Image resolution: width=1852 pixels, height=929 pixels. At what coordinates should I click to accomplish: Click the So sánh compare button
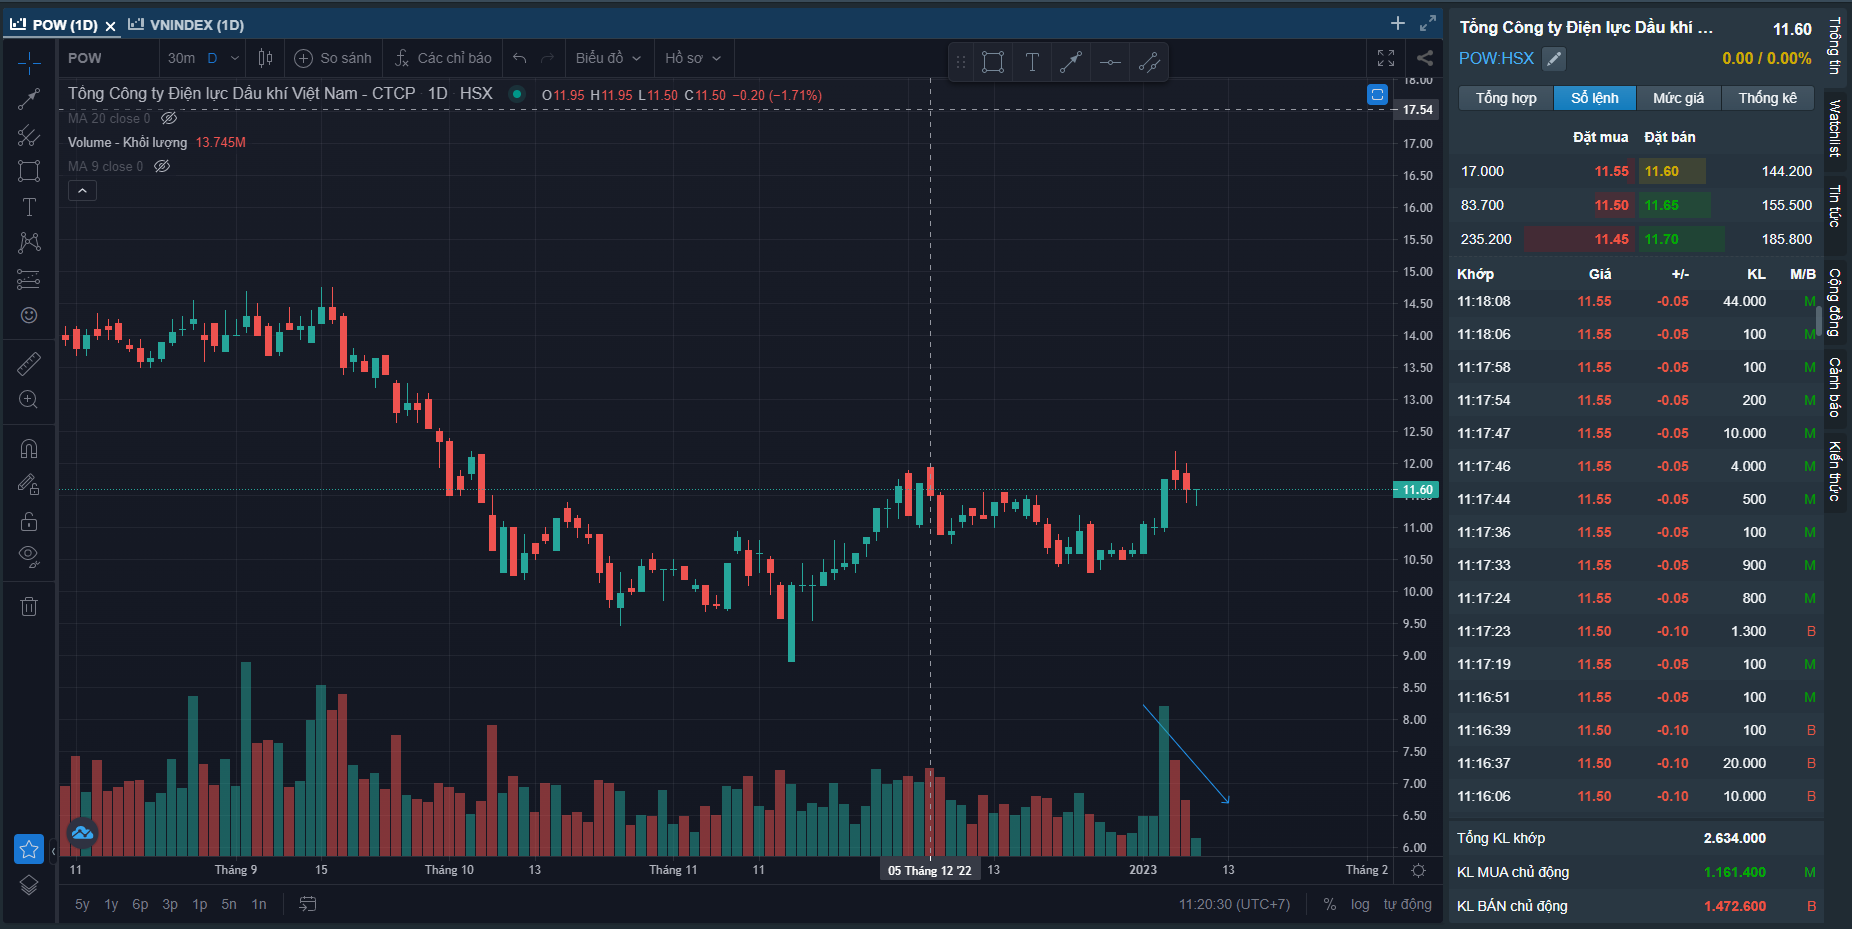(333, 58)
